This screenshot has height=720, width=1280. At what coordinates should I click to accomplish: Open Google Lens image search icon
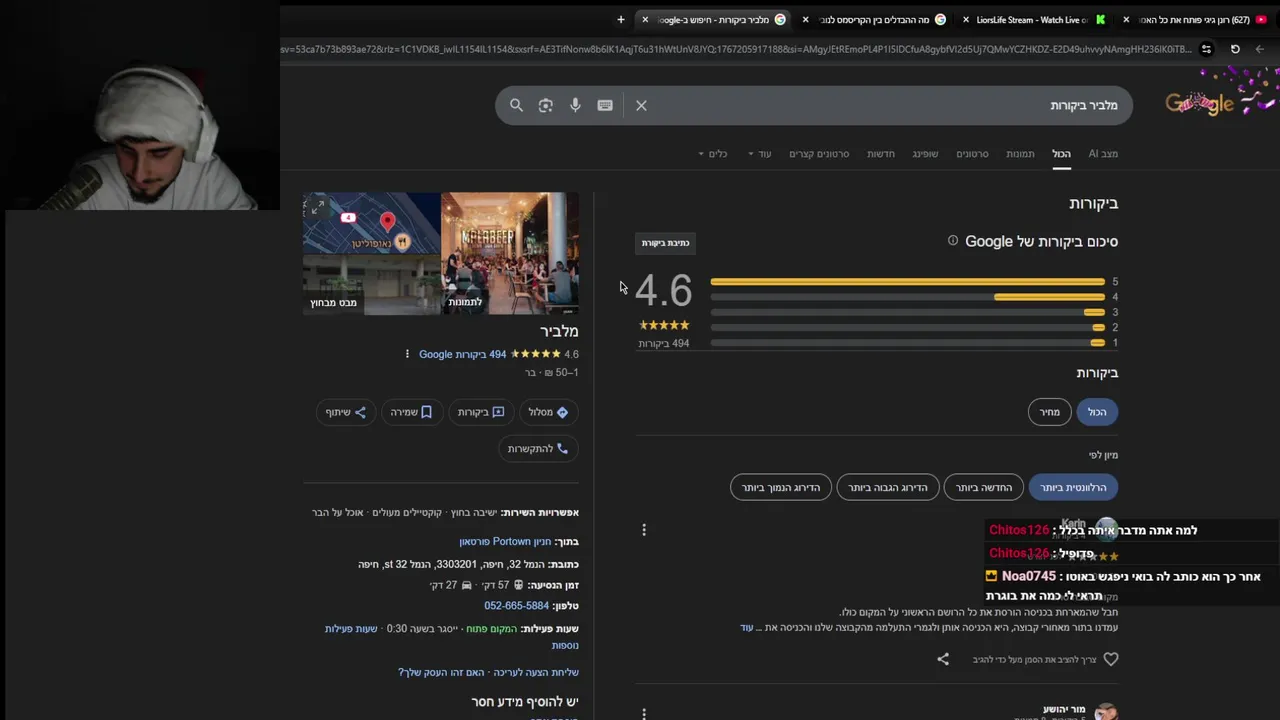coord(545,105)
